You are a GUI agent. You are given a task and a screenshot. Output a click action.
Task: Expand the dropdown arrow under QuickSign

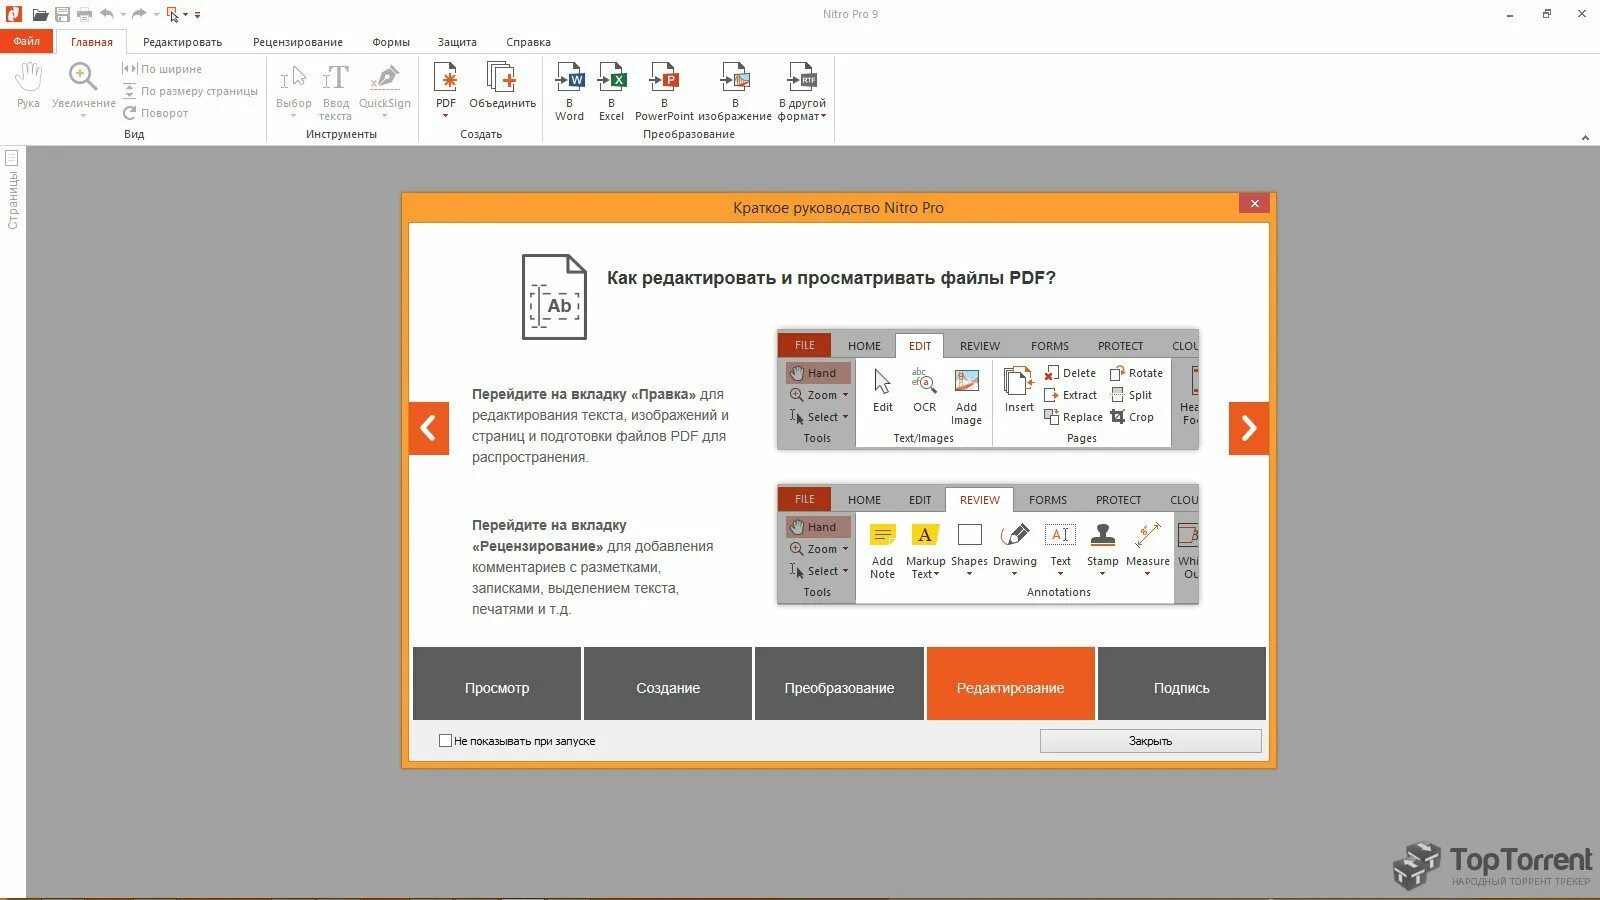coord(385,116)
